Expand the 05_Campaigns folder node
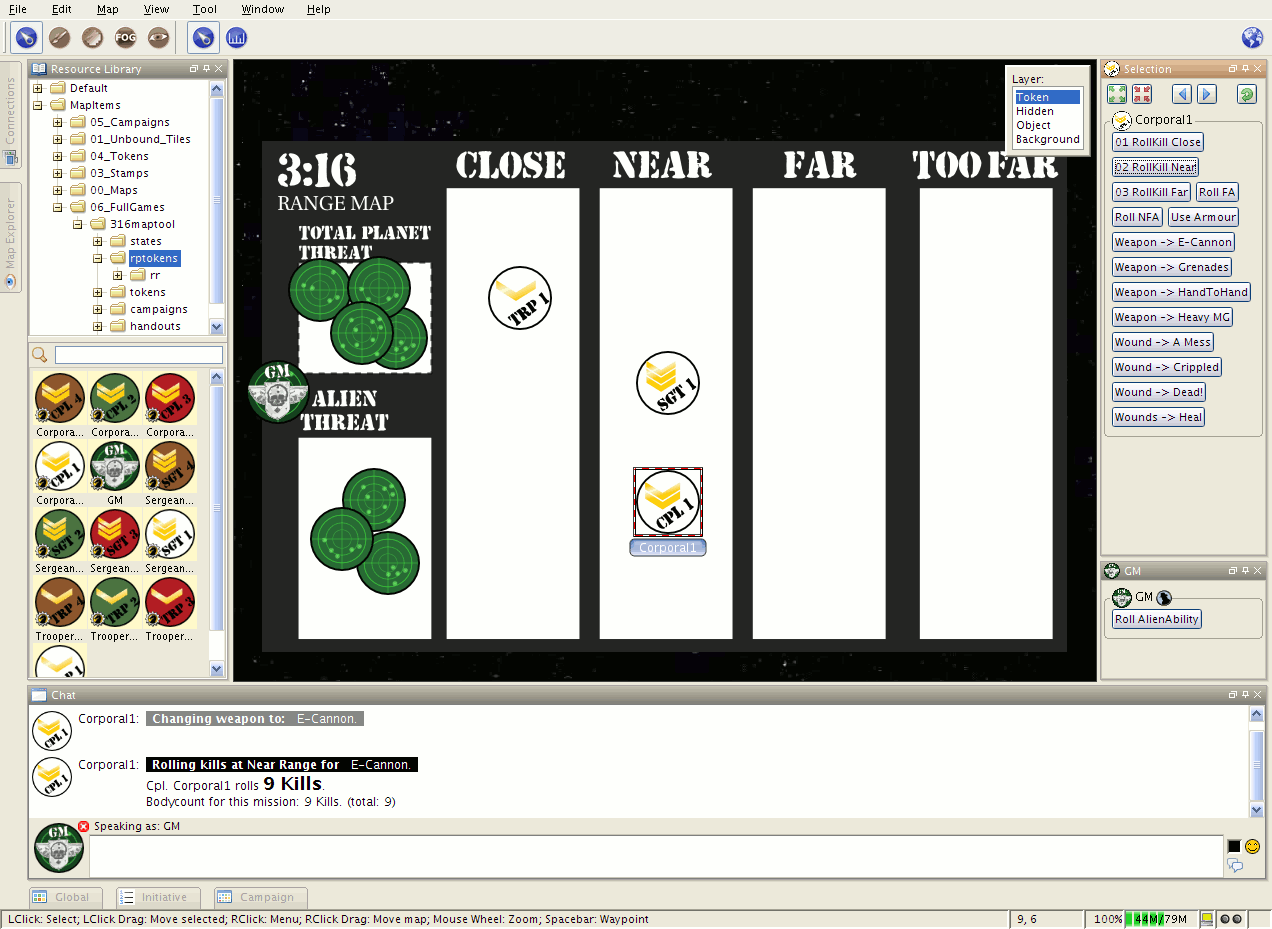Image resolution: width=1272 pixels, height=929 pixels. (x=58, y=122)
